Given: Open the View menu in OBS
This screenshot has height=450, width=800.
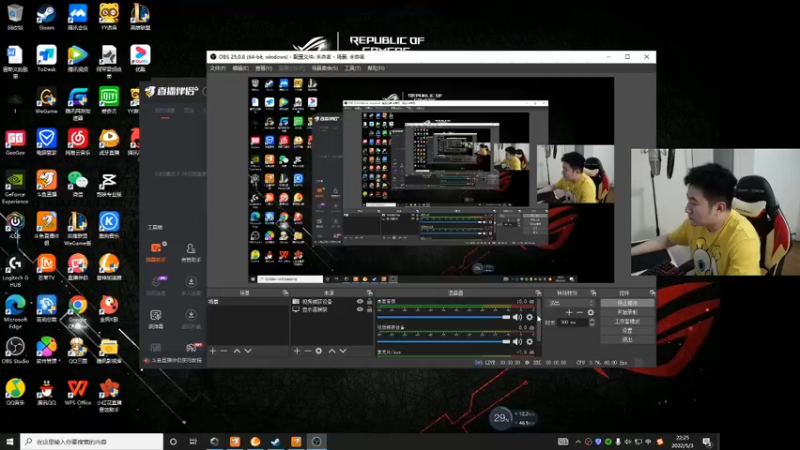Looking at the screenshot, I should click(x=263, y=68).
